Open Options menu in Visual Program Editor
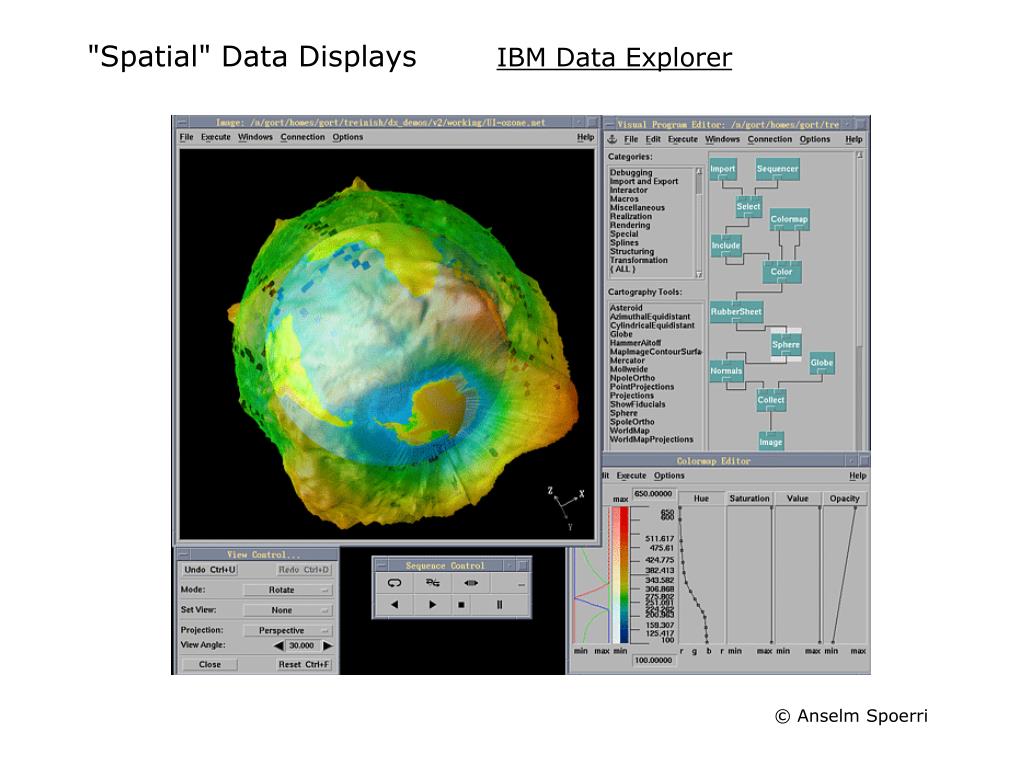 coord(815,139)
